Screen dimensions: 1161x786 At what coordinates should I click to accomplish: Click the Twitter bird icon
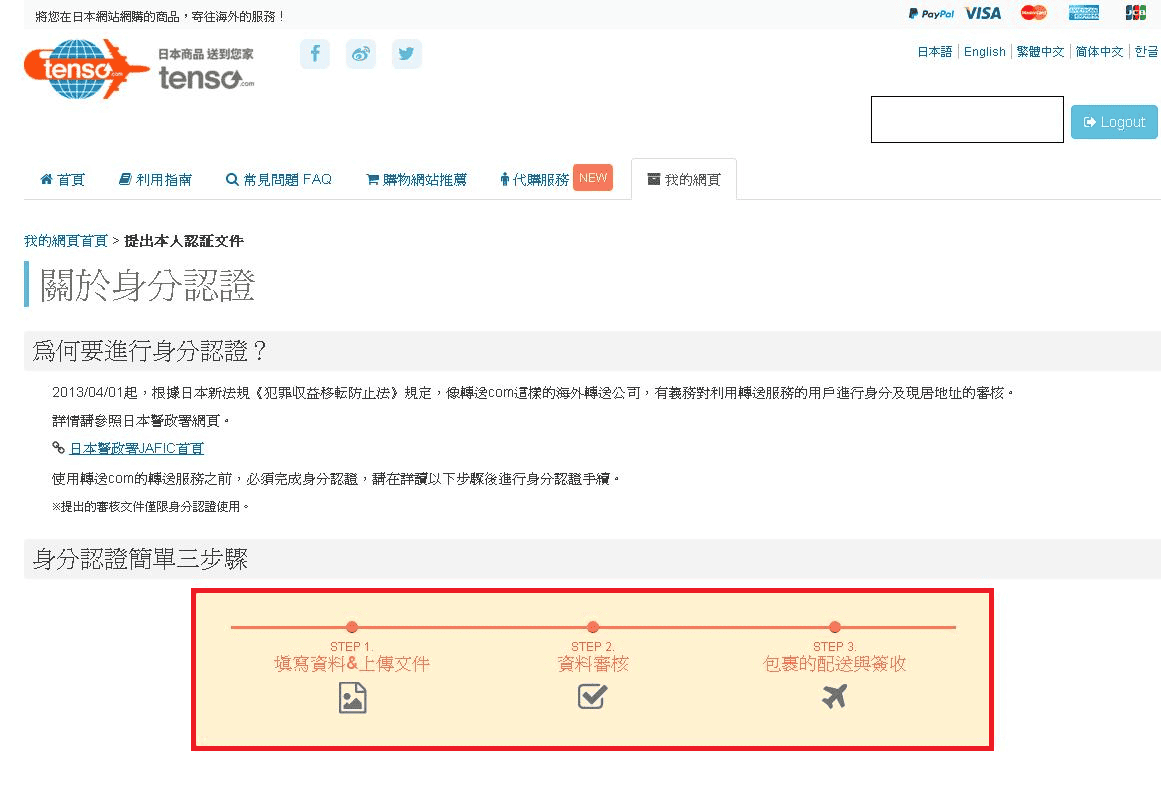(406, 54)
